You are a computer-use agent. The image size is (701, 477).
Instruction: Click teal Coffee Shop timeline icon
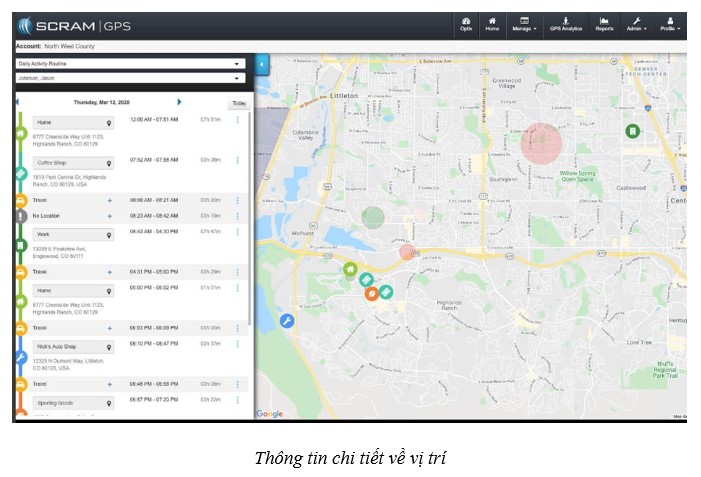[21, 173]
